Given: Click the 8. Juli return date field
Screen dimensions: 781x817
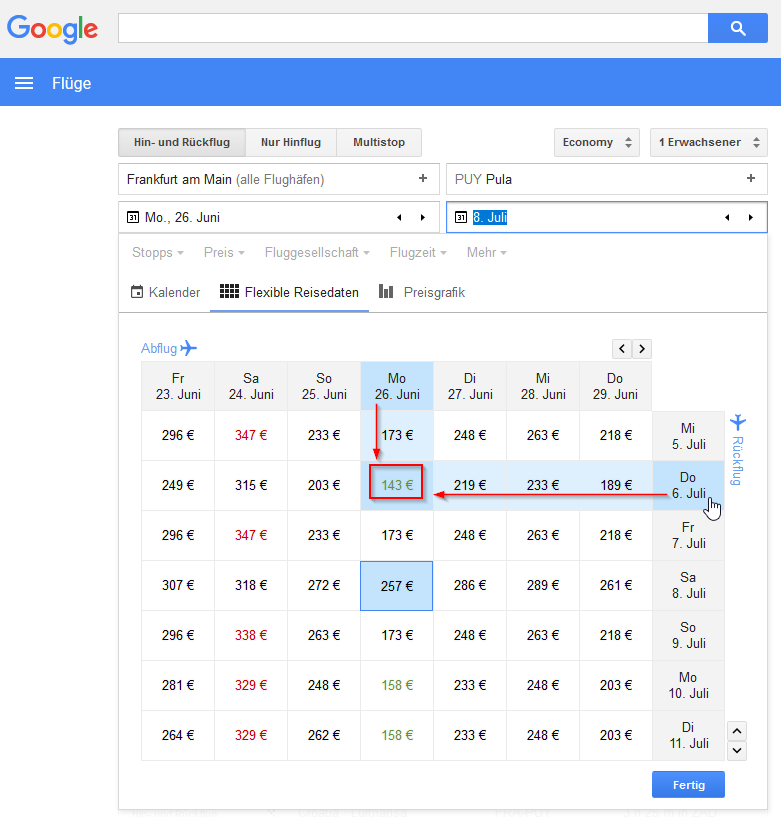Looking at the screenshot, I should coord(606,217).
